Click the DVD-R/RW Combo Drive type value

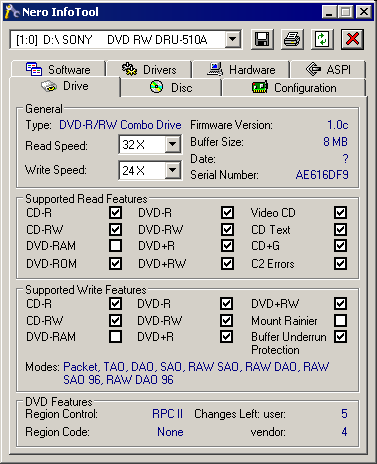(120, 125)
